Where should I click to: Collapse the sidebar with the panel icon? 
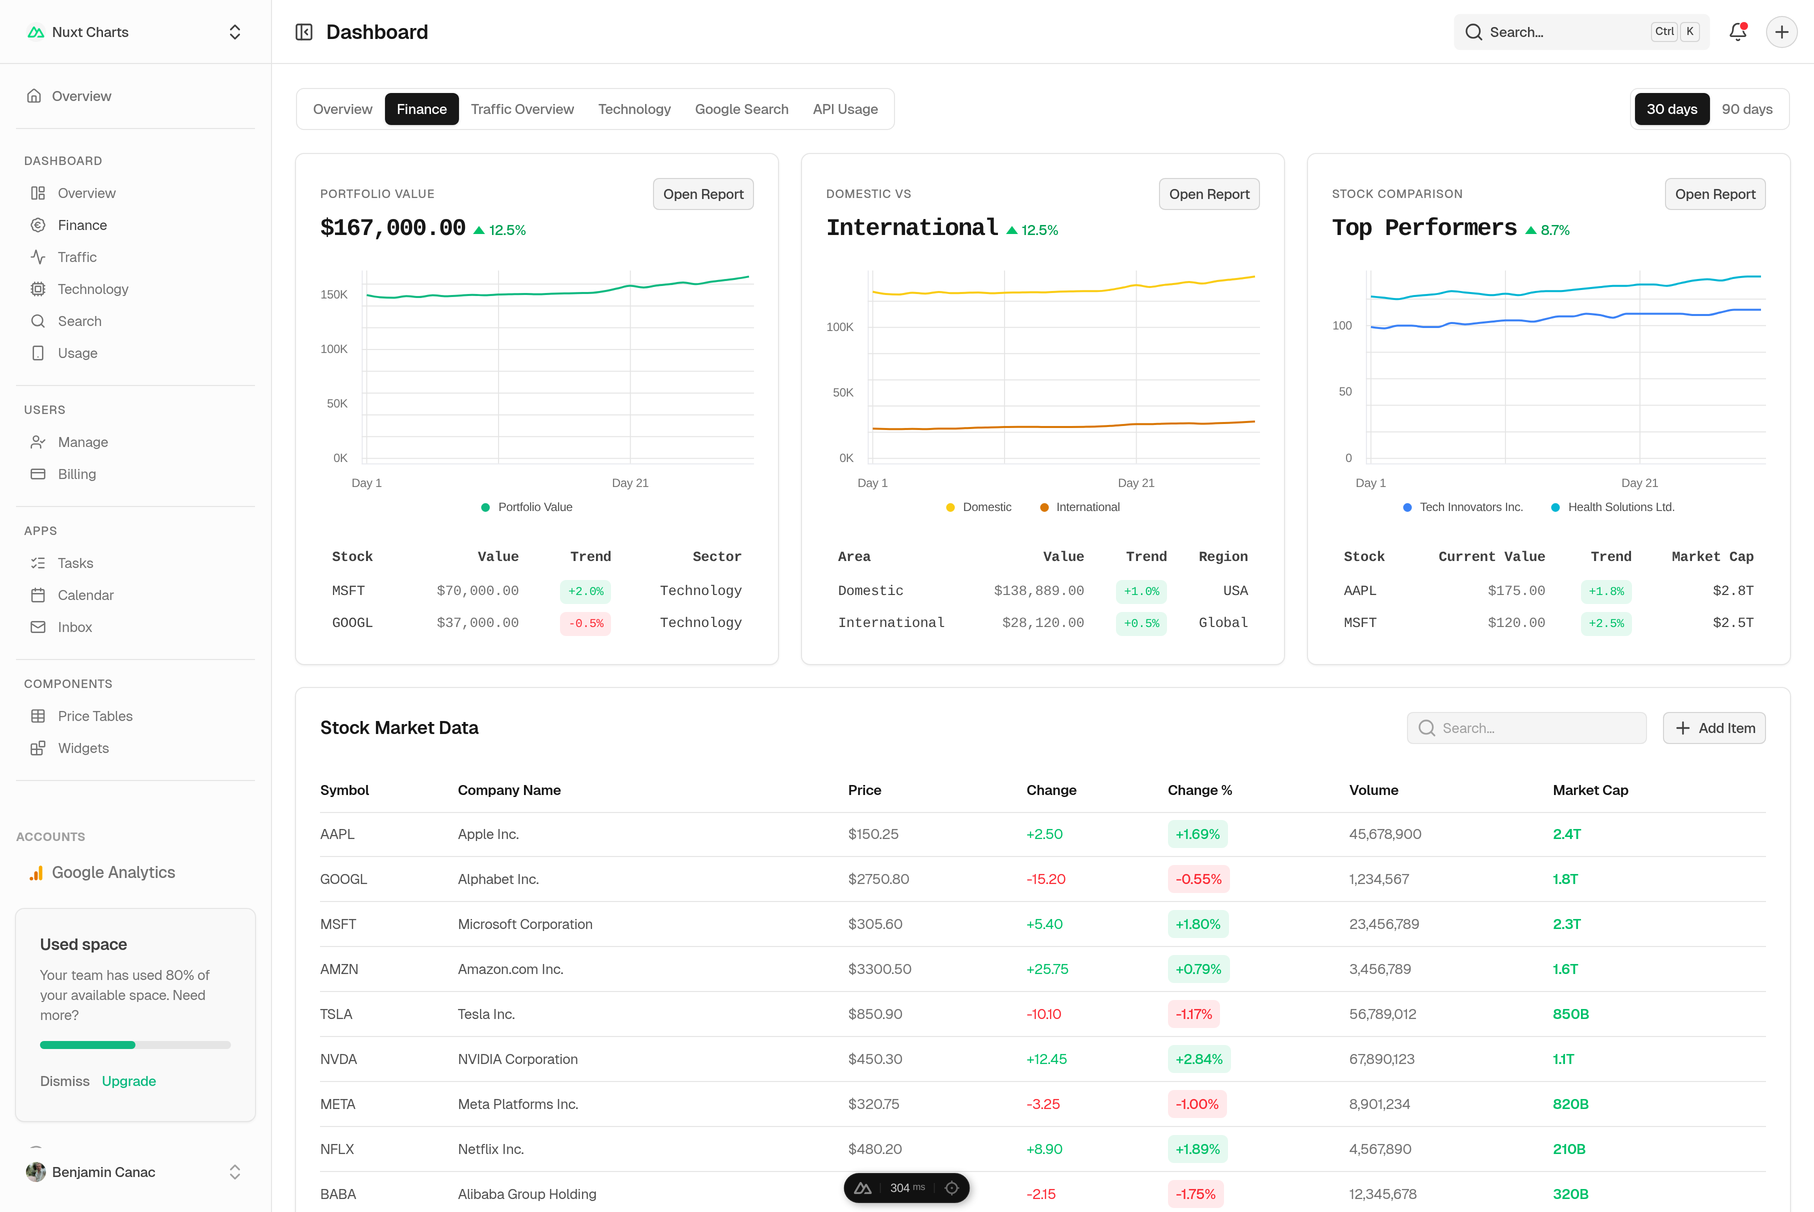[304, 32]
